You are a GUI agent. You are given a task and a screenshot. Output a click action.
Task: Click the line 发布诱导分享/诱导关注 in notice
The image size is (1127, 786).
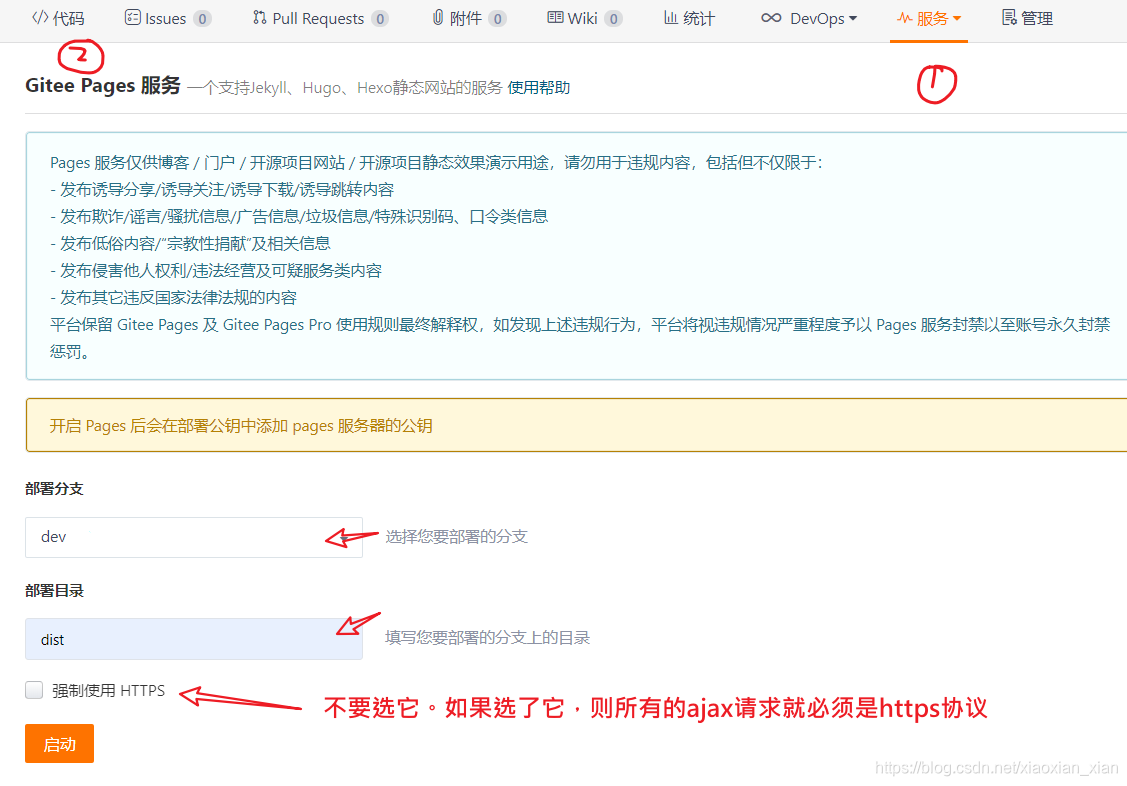[x=222, y=190]
